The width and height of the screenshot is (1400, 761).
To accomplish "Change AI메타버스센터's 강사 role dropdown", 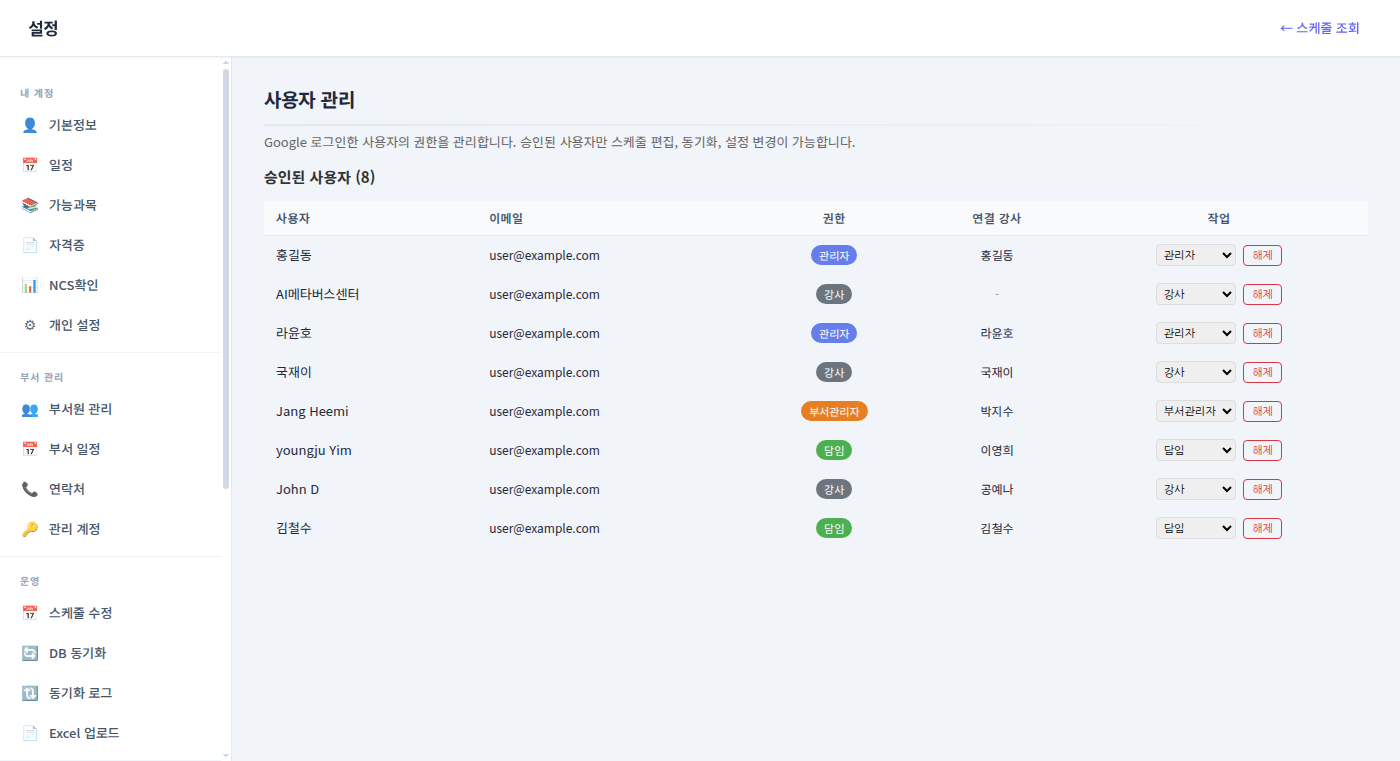I will coord(1195,294).
